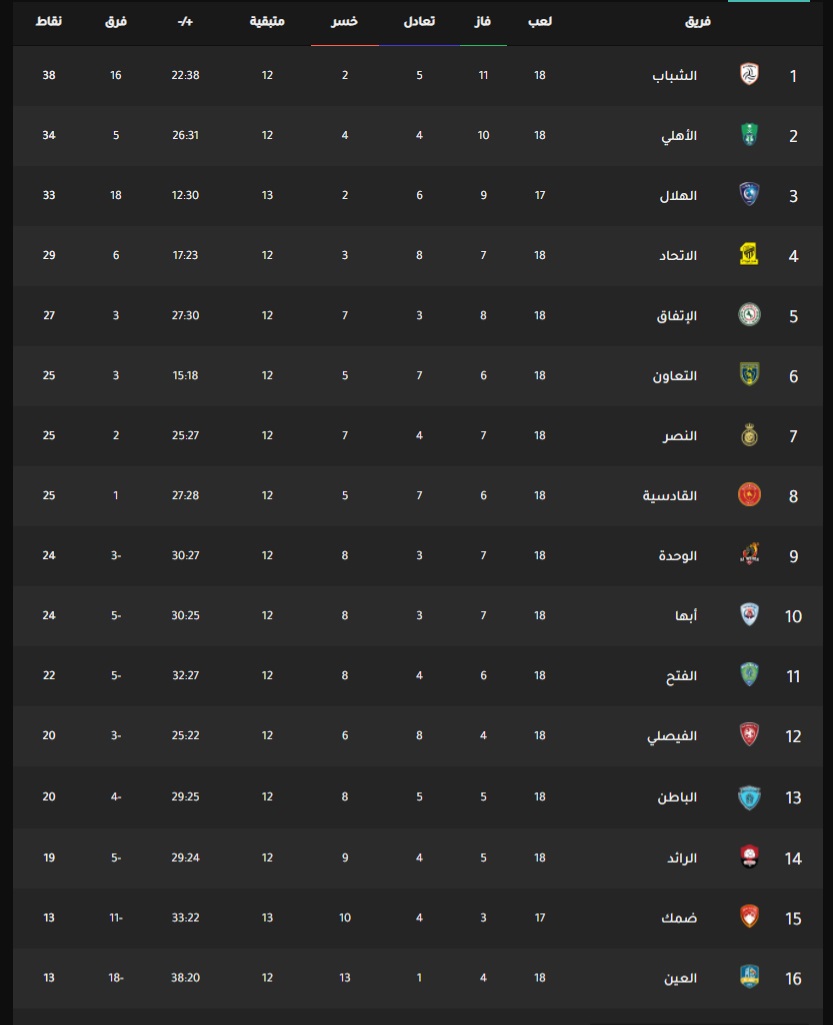Sort by the نقاط points column header
The height and width of the screenshot is (1025, 833).
click(x=48, y=22)
